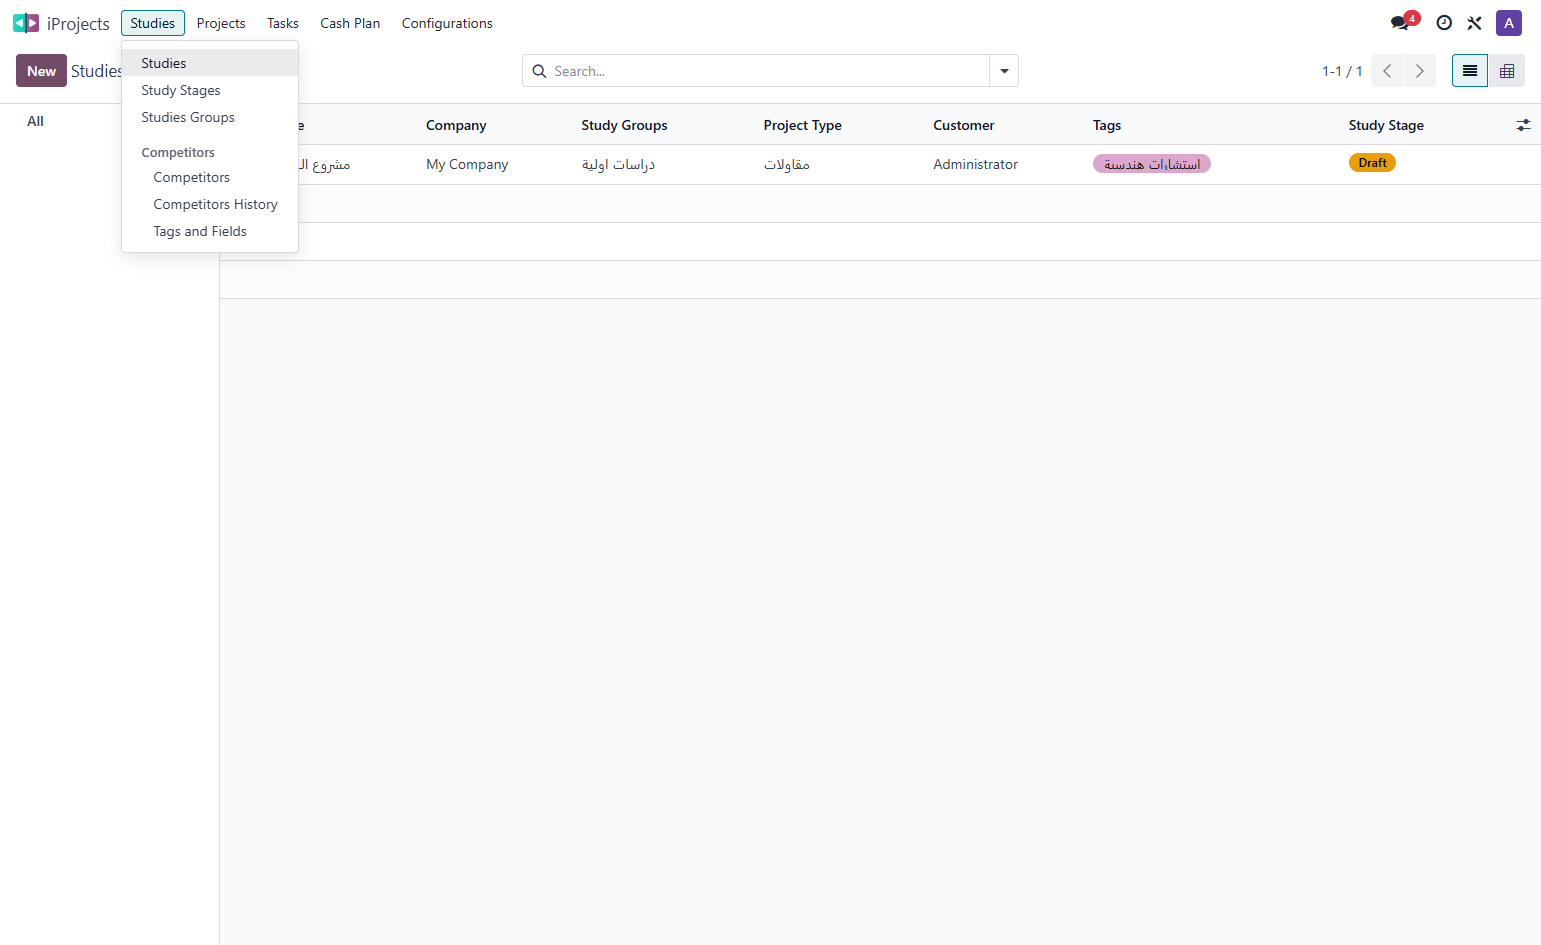Screen dimensions: 1541x945
Task: Click the مقاولات project type cell
Action: [787, 164]
